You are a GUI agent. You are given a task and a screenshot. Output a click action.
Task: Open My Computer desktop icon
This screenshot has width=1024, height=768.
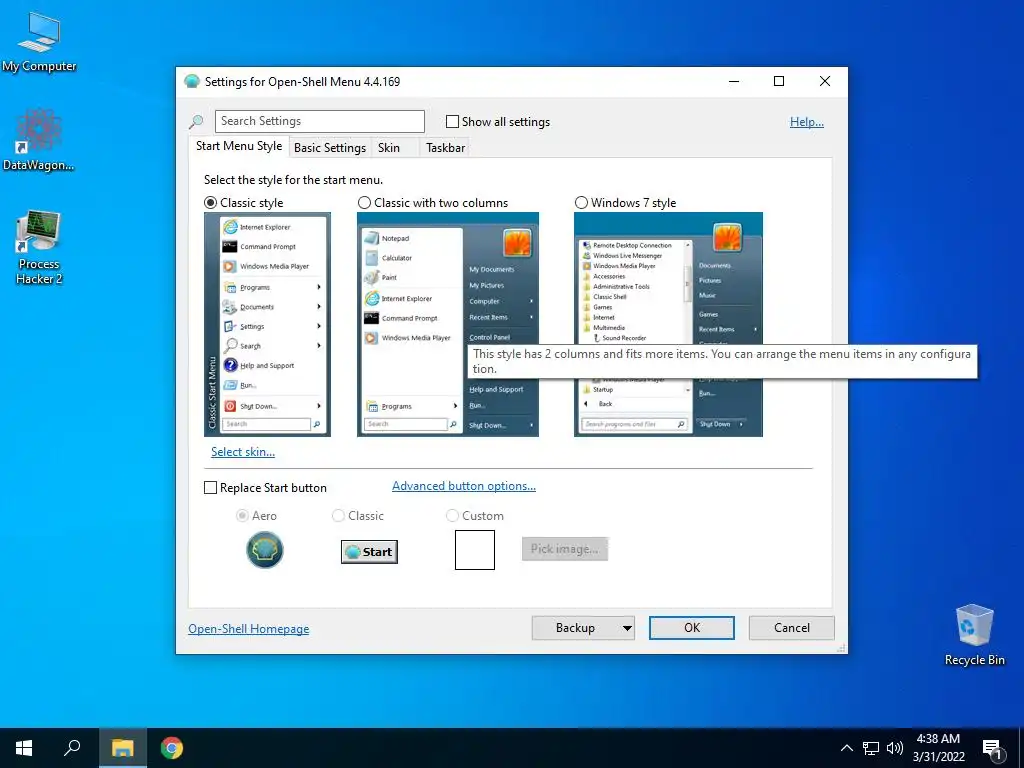coord(39,42)
